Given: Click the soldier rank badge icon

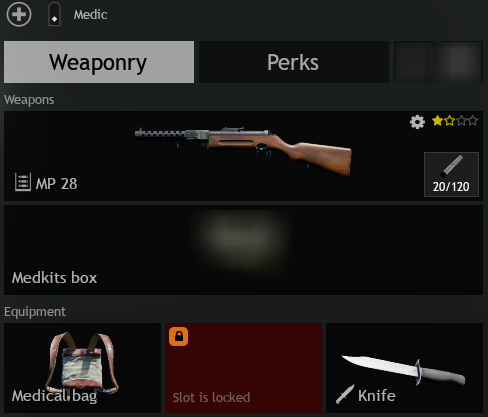Looking at the screenshot, I should click(54, 14).
